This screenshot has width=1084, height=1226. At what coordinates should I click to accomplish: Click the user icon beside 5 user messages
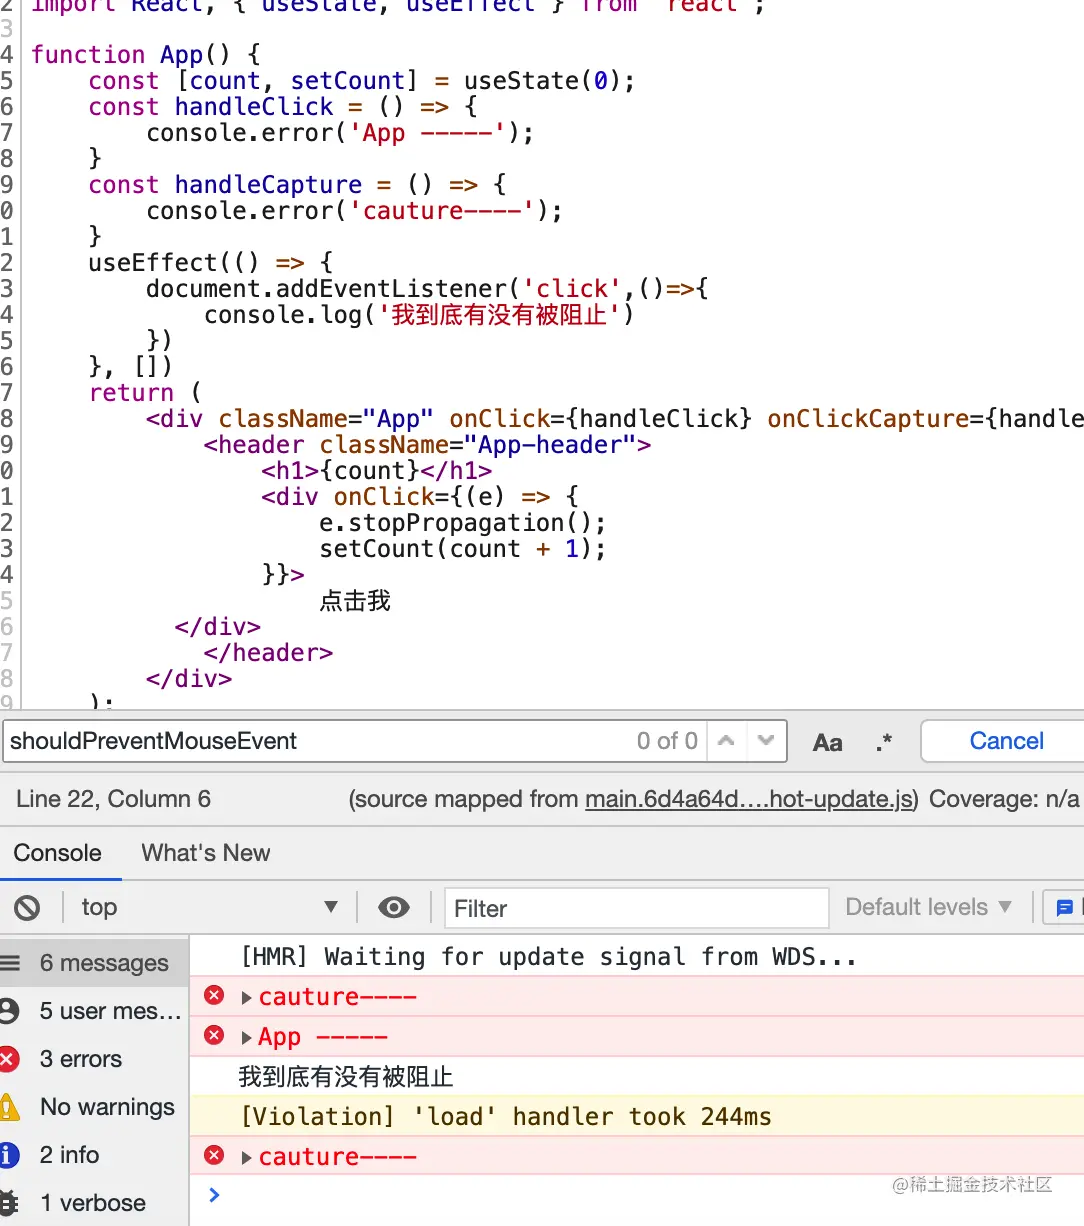pos(9,1011)
